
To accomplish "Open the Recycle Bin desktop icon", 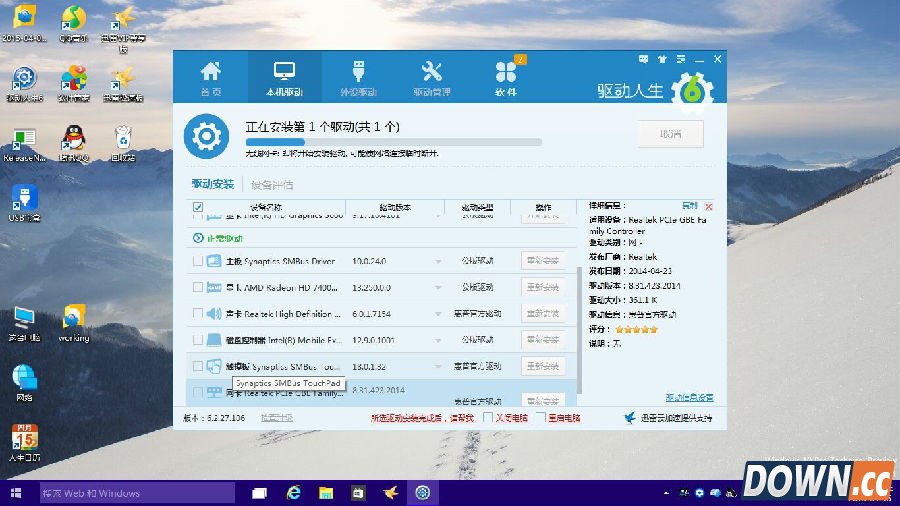I will (x=123, y=137).
